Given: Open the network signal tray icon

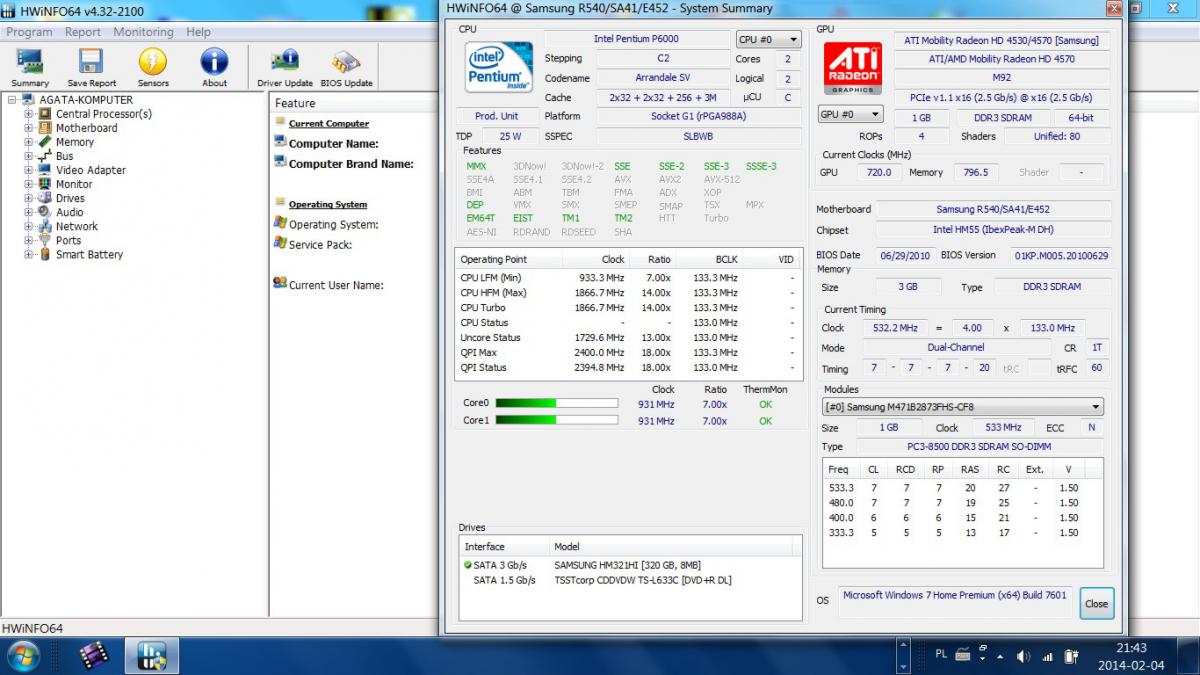Looking at the screenshot, I should [1048, 656].
